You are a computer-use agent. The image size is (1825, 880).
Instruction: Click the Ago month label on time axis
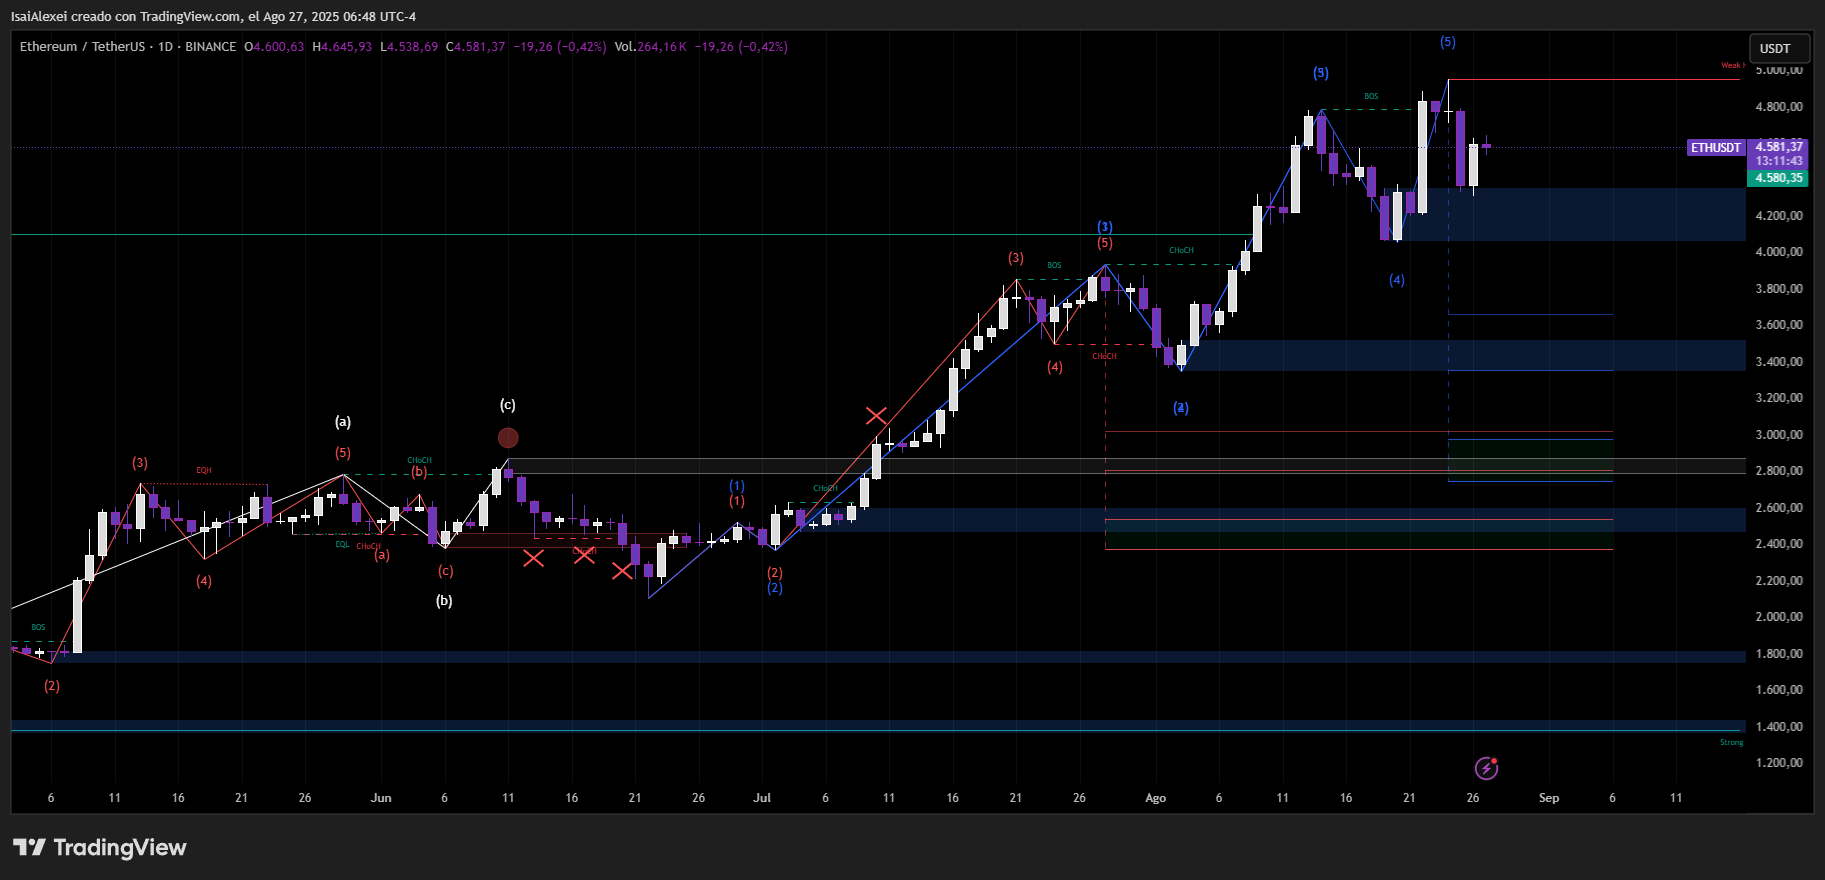click(x=1155, y=798)
